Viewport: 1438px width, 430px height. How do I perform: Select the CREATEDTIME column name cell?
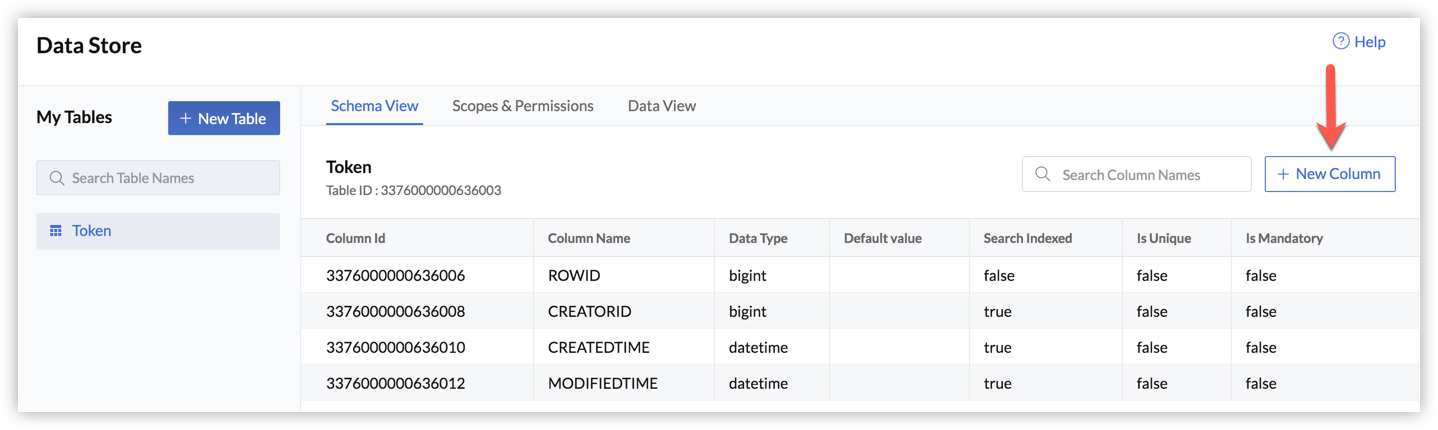click(598, 347)
